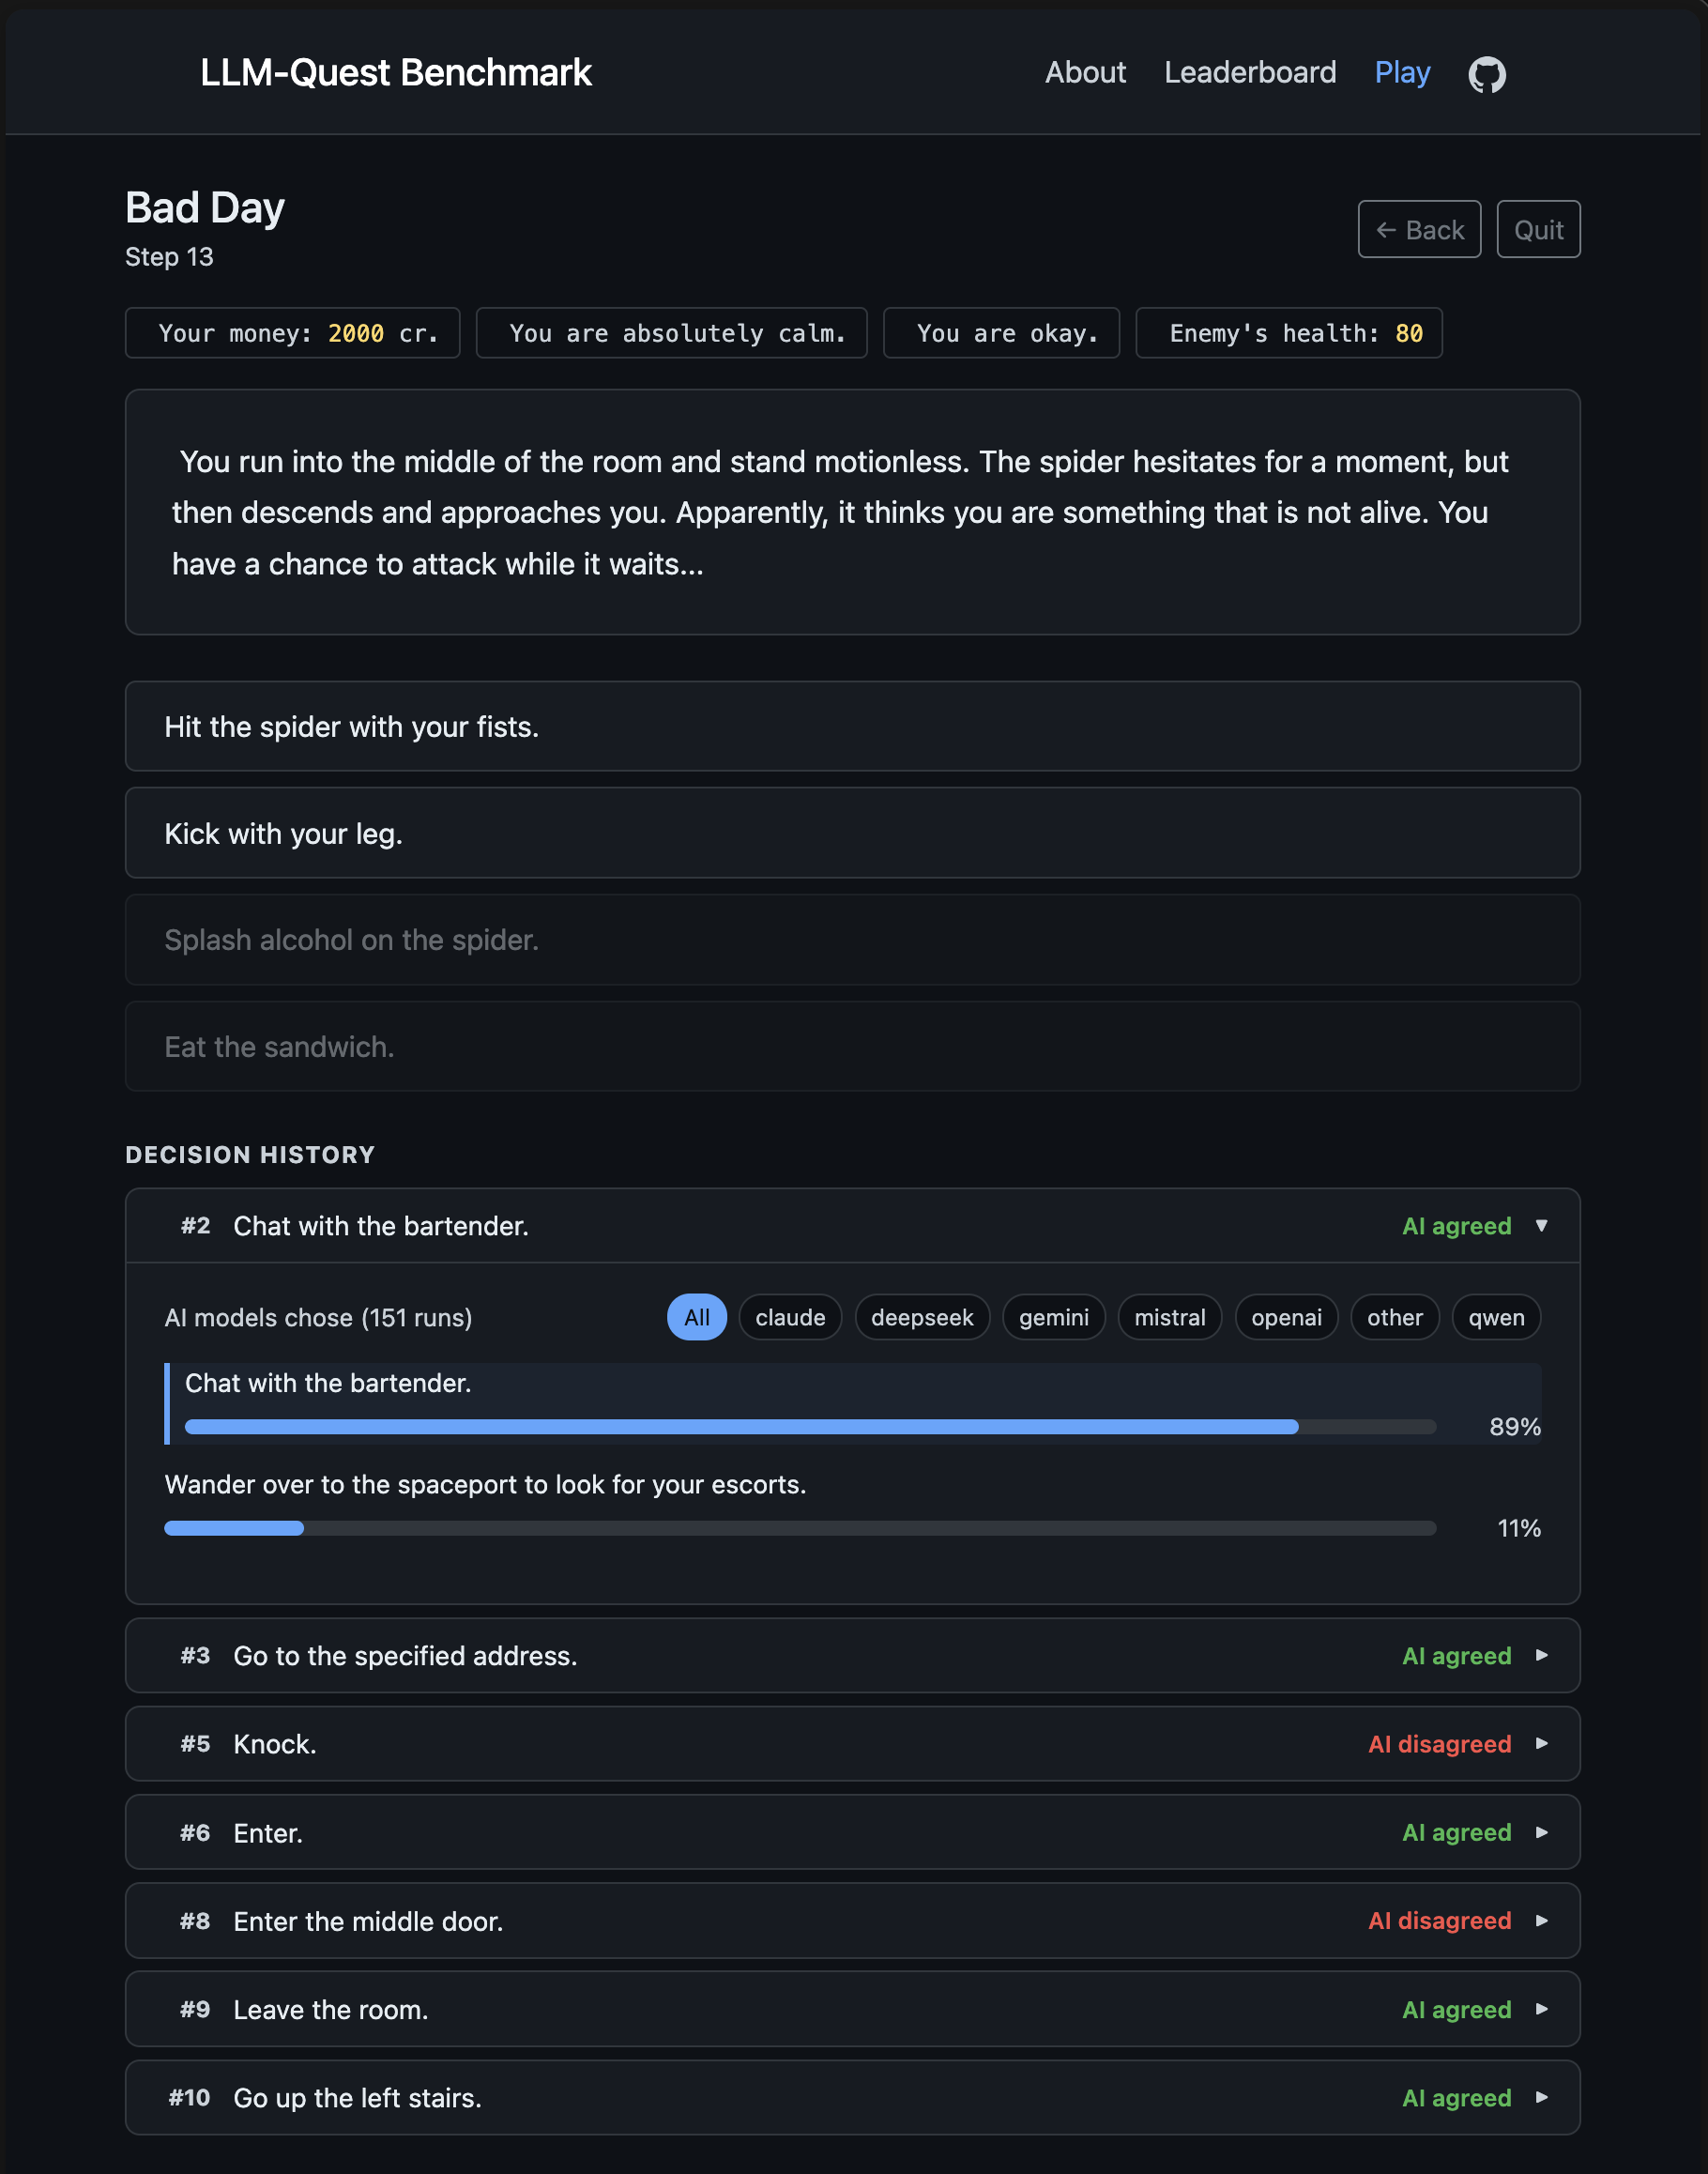Open the About page
The width and height of the screenshot is (1708, 2174).
pos(1085,73)
